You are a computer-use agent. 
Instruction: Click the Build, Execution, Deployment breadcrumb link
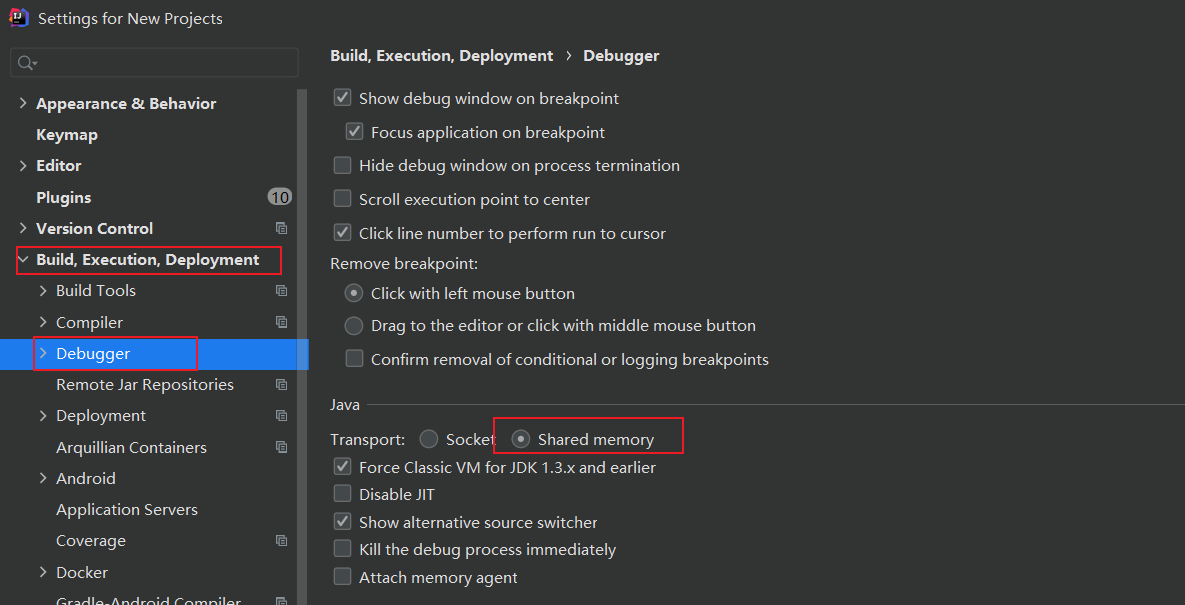tap(441, 56)
